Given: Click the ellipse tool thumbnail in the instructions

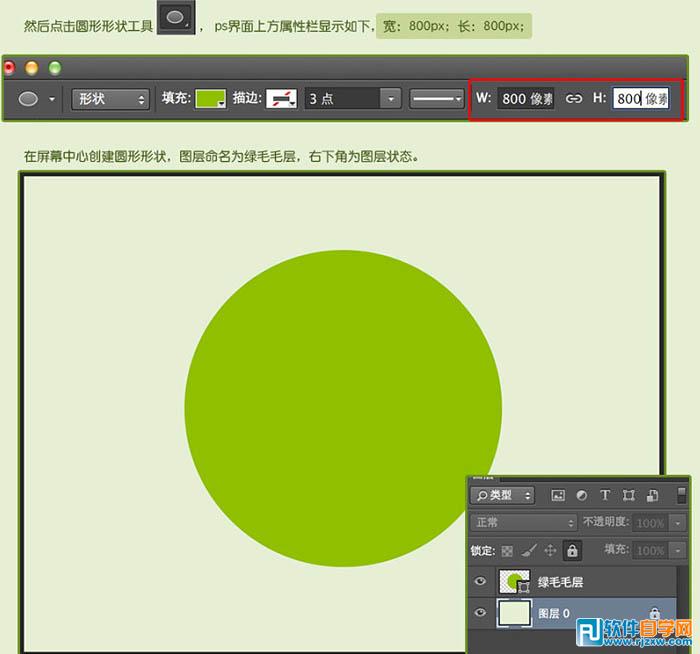Looking at the screenshot, I should [x=176, y=17].
